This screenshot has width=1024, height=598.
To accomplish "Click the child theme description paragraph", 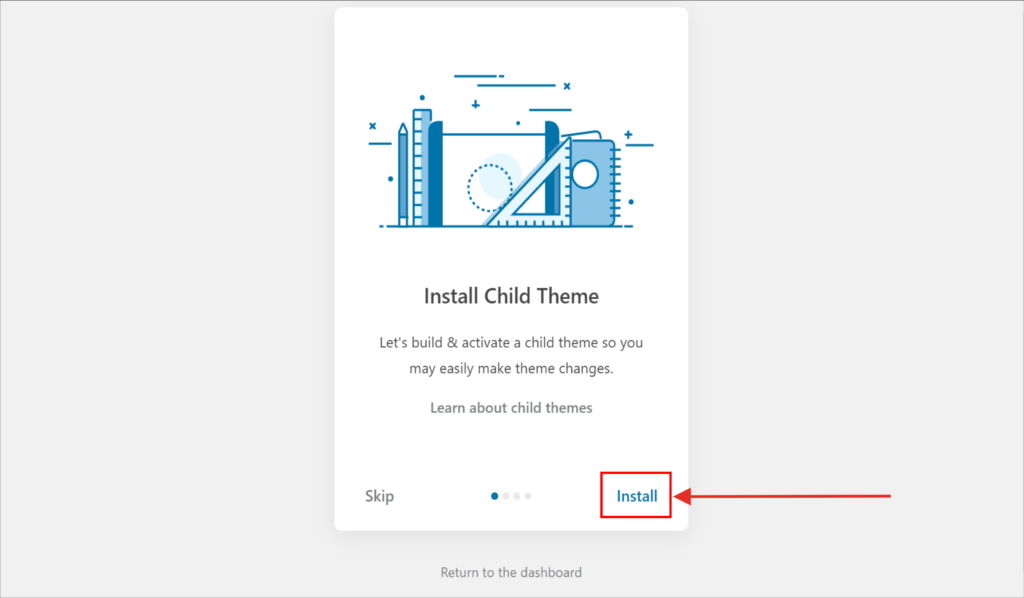I will 511,355.
